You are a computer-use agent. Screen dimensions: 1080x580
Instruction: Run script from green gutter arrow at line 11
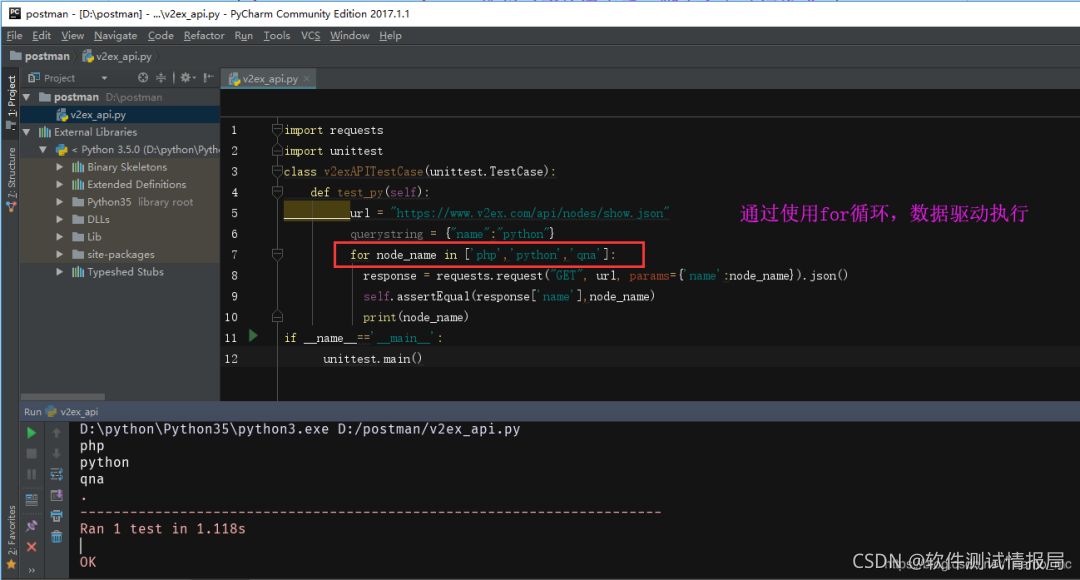[x=253, y=337]
